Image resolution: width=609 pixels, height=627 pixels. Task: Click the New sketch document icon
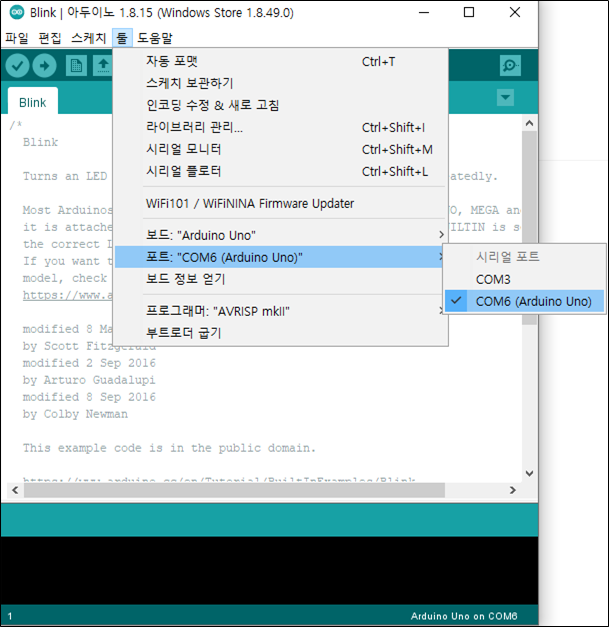pos(76,66)
